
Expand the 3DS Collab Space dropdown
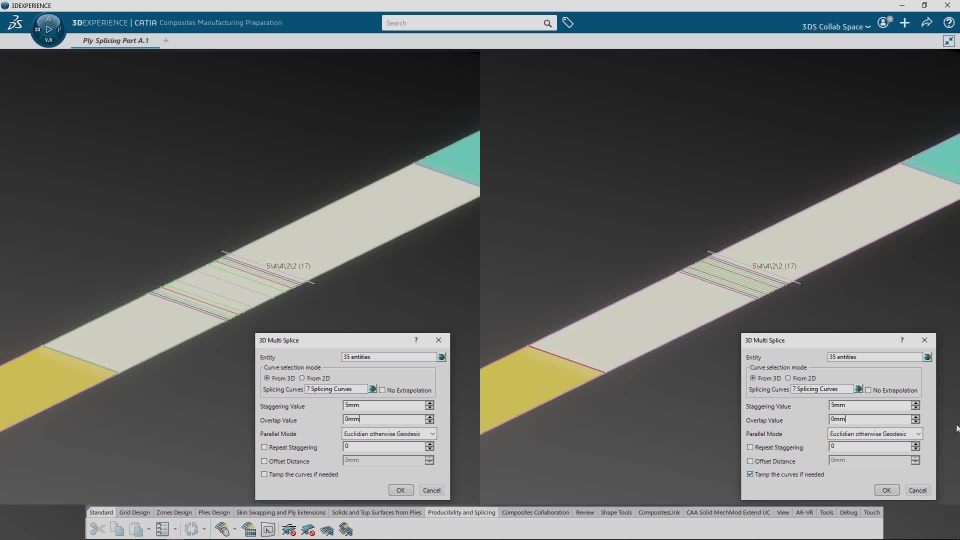836,26
